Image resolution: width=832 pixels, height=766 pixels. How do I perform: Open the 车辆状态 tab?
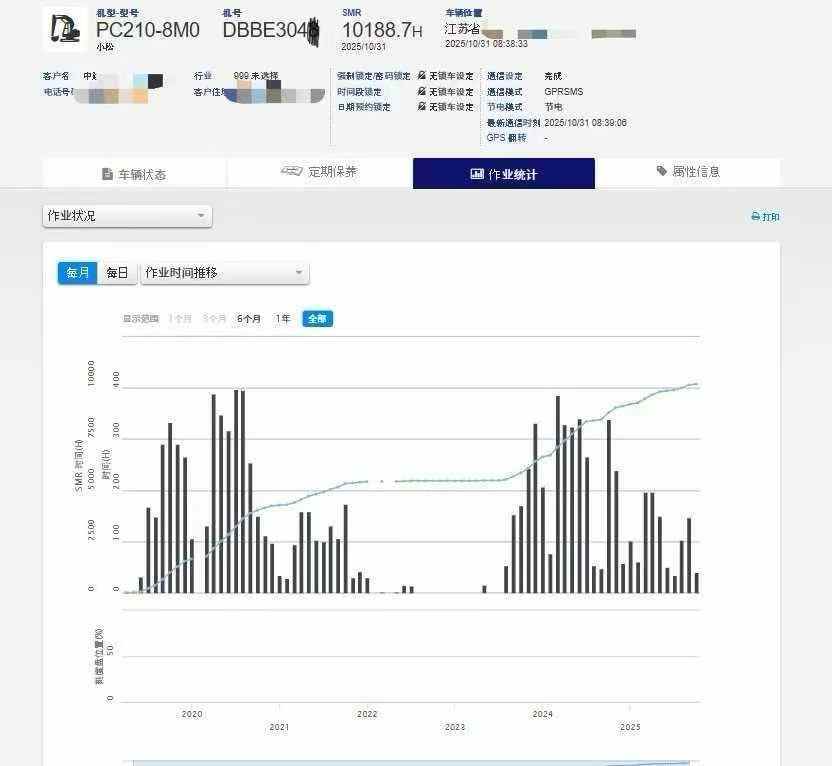[x=135, y=174]
